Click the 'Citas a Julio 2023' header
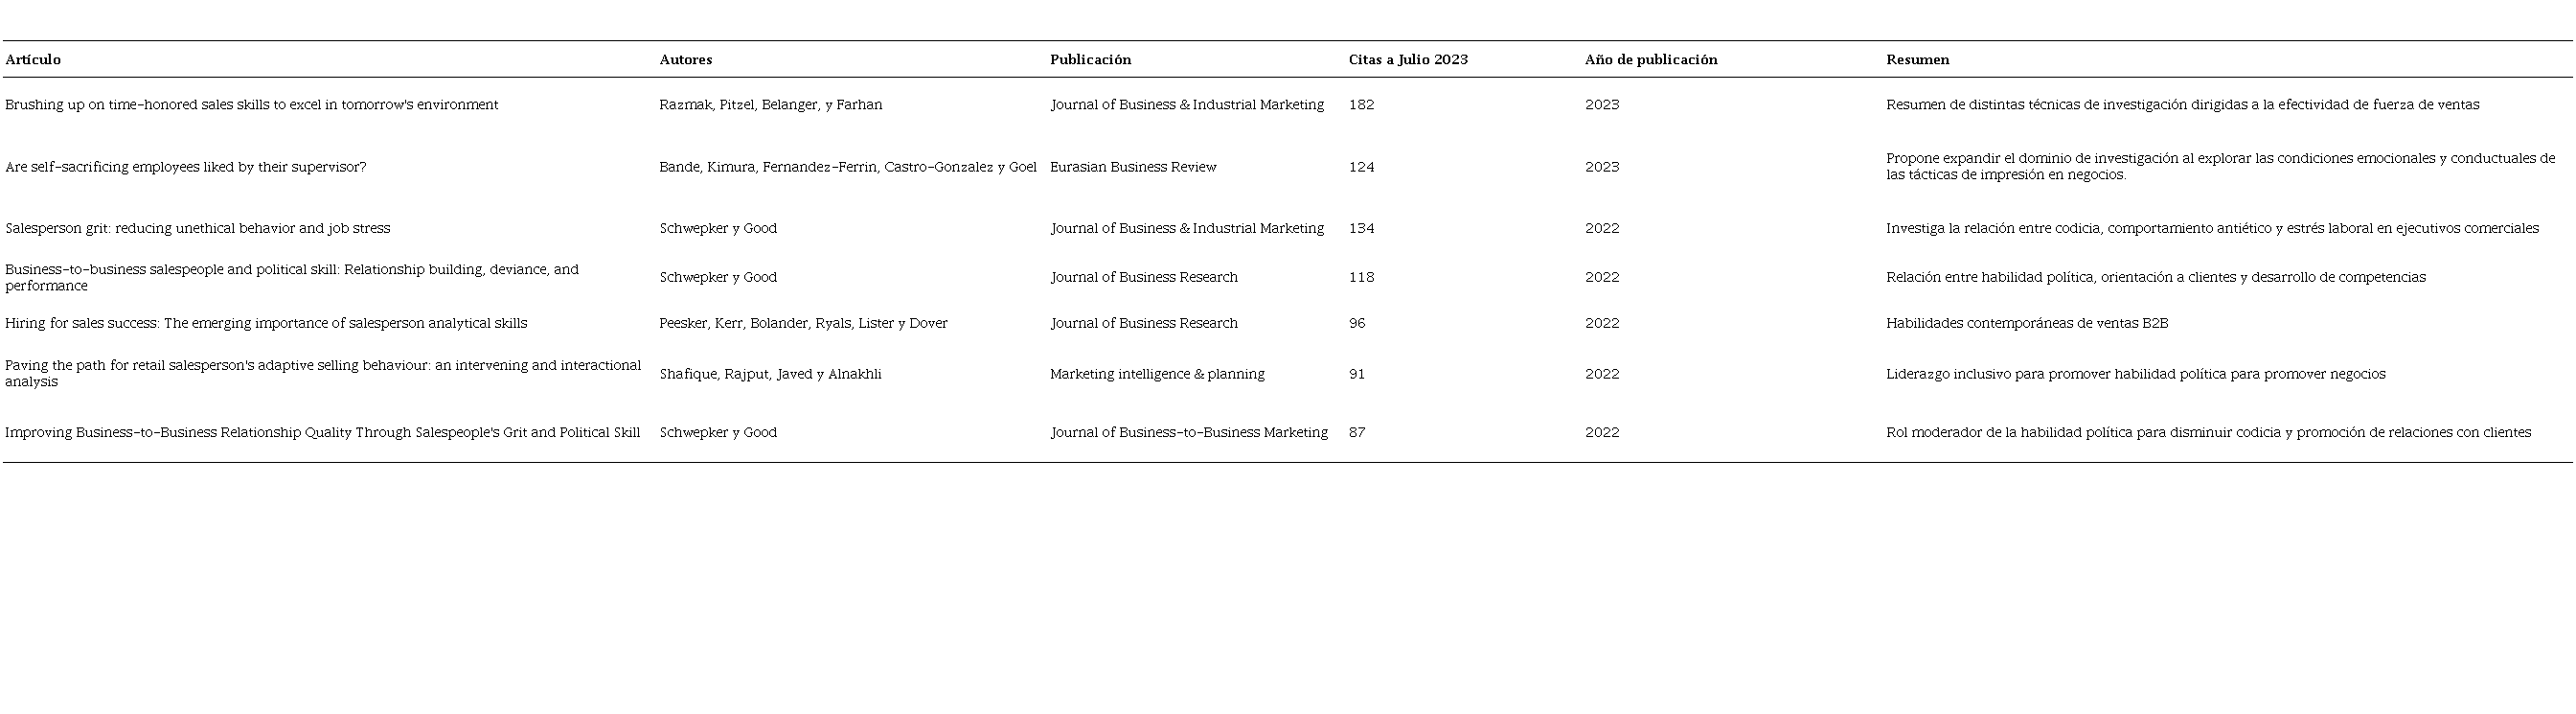The height and width of the screenshot is (714, 2576). [1408, 60]
